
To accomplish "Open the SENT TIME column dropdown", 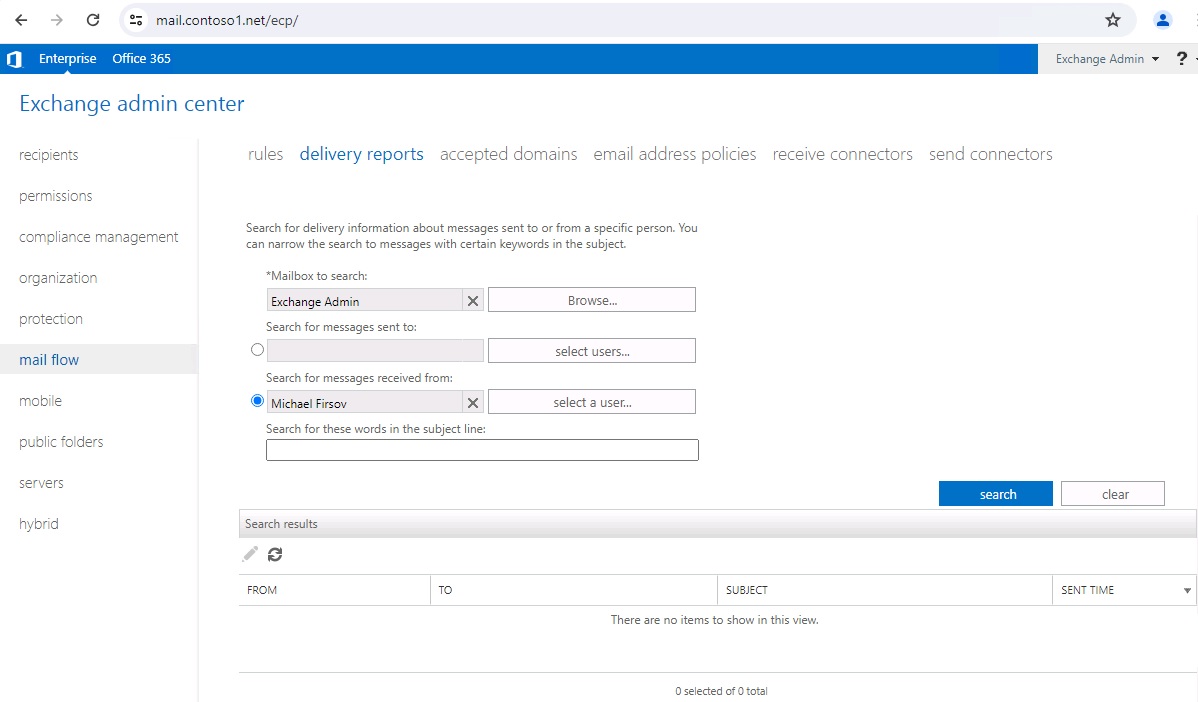I will (x=1189, y=590).
